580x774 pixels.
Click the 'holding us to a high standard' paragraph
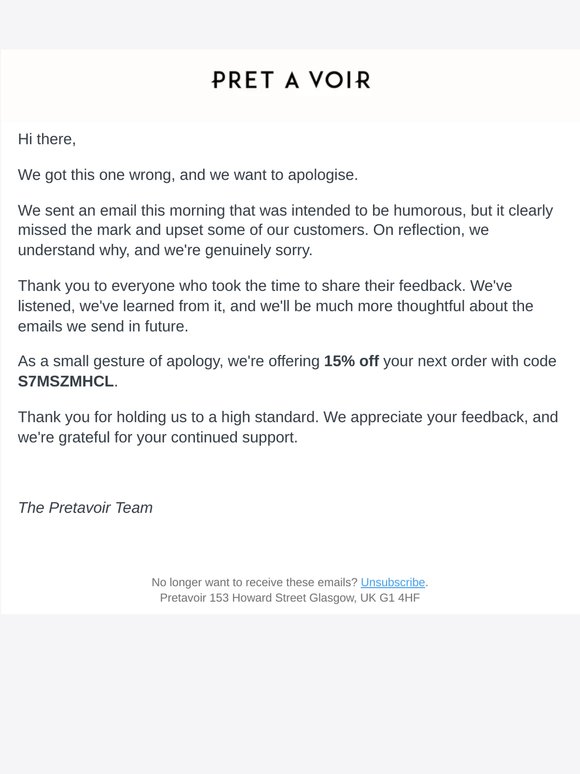coord(288,427)
